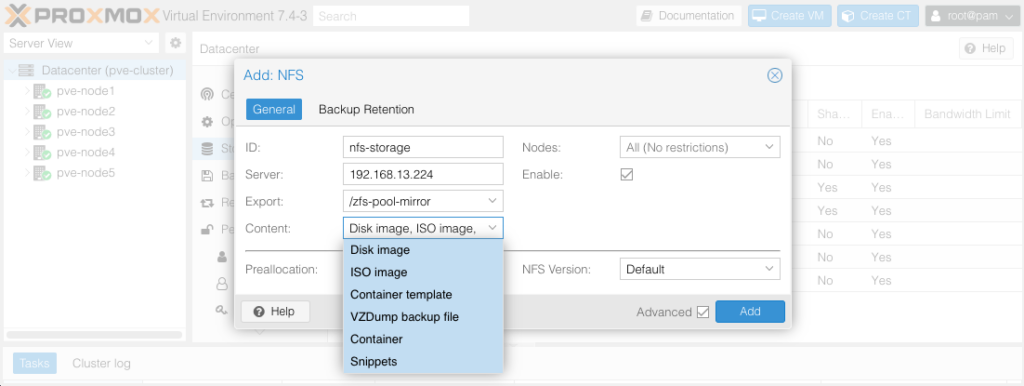Open the Cluster log tab
1024x386 pixels.
(x=101, y=363)
